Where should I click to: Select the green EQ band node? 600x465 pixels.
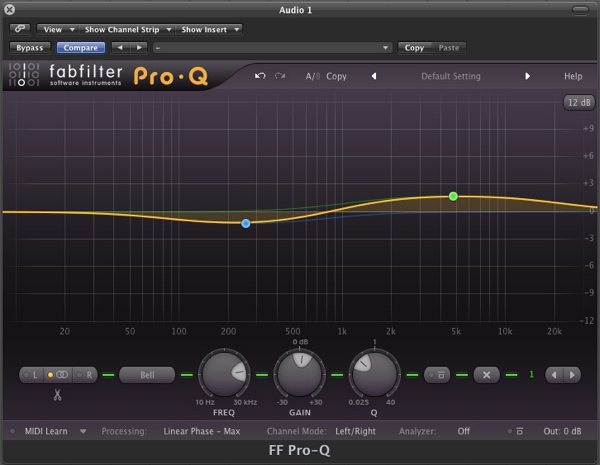coord(453,196)
